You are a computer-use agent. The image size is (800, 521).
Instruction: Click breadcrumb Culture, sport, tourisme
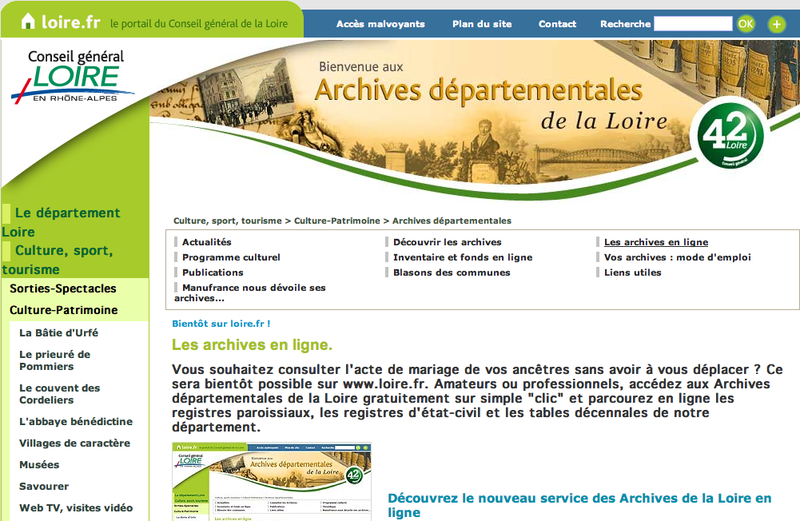(227, 221)
